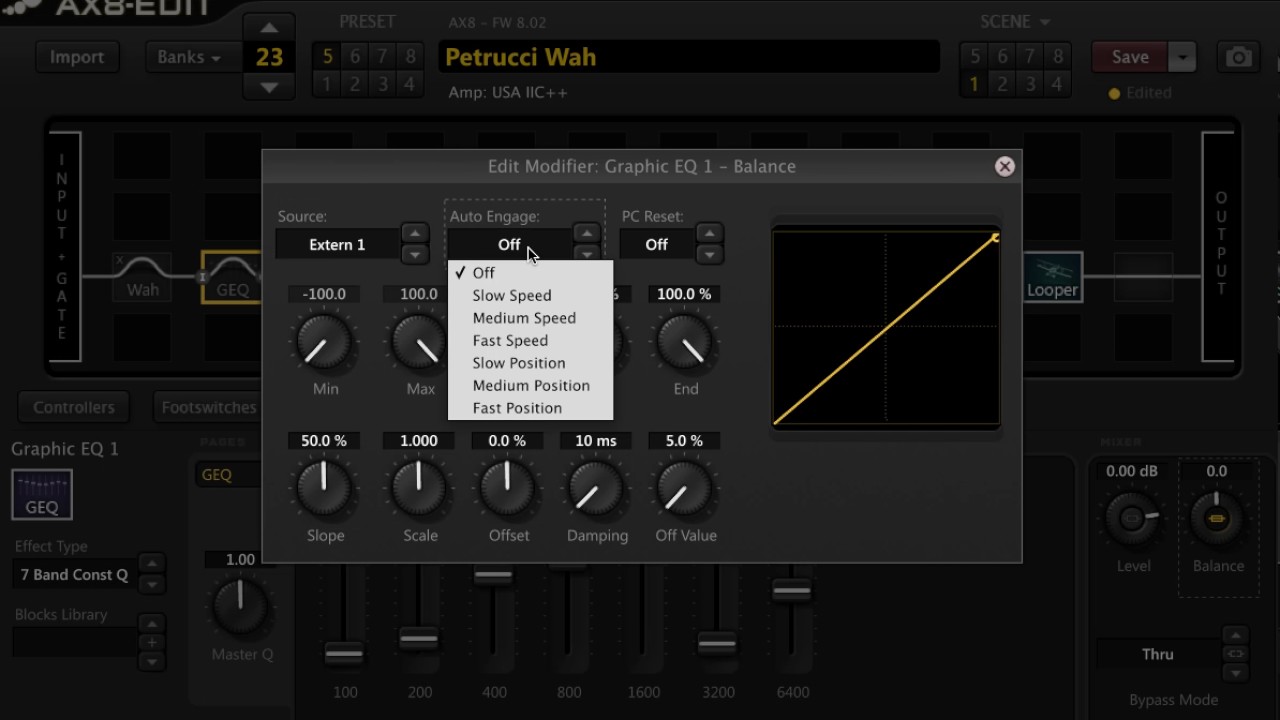Select scene 8
Viewport: 1280px width, 720px height.
tap(1056, 57)
